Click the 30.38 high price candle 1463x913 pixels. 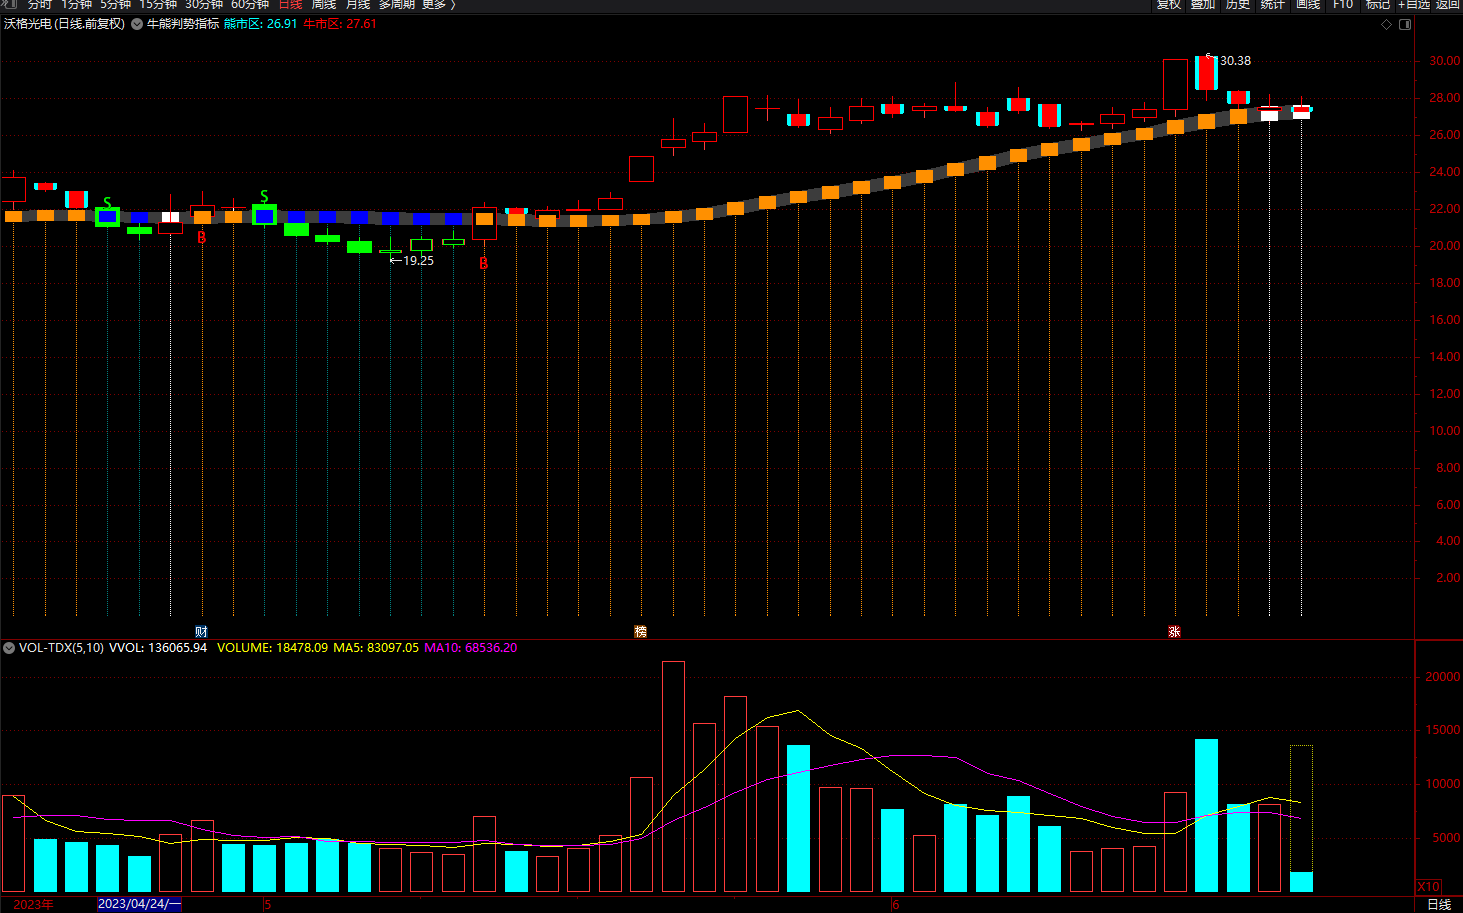(1206, 74)
